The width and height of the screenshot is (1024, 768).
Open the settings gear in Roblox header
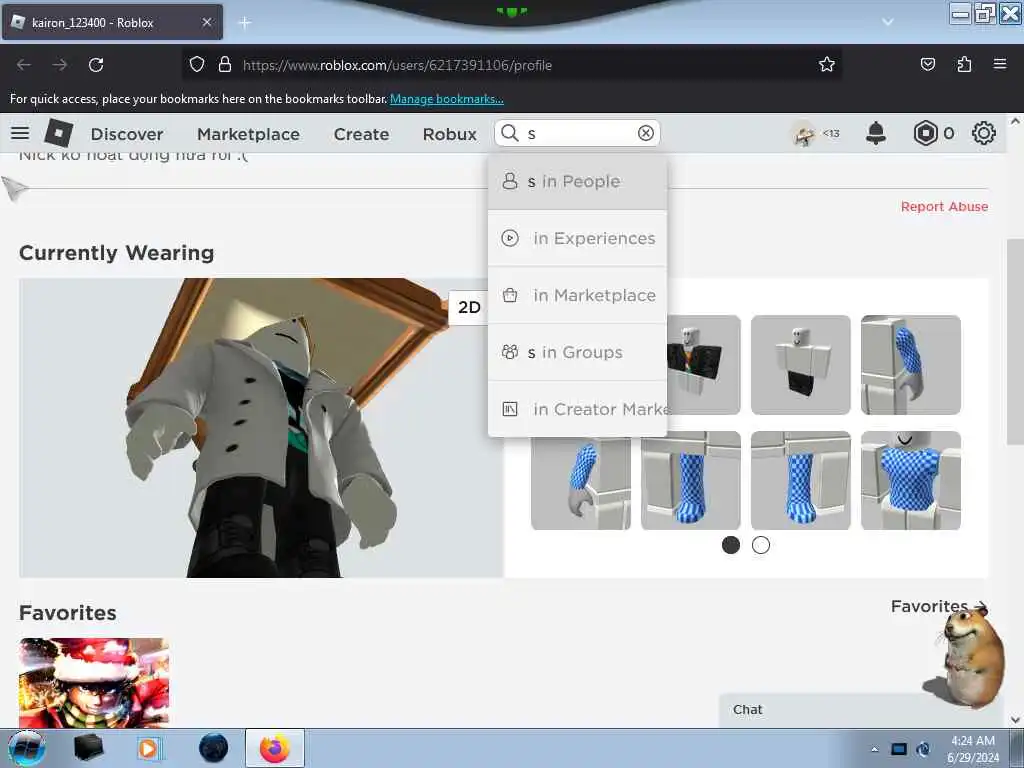coord(984,133)
